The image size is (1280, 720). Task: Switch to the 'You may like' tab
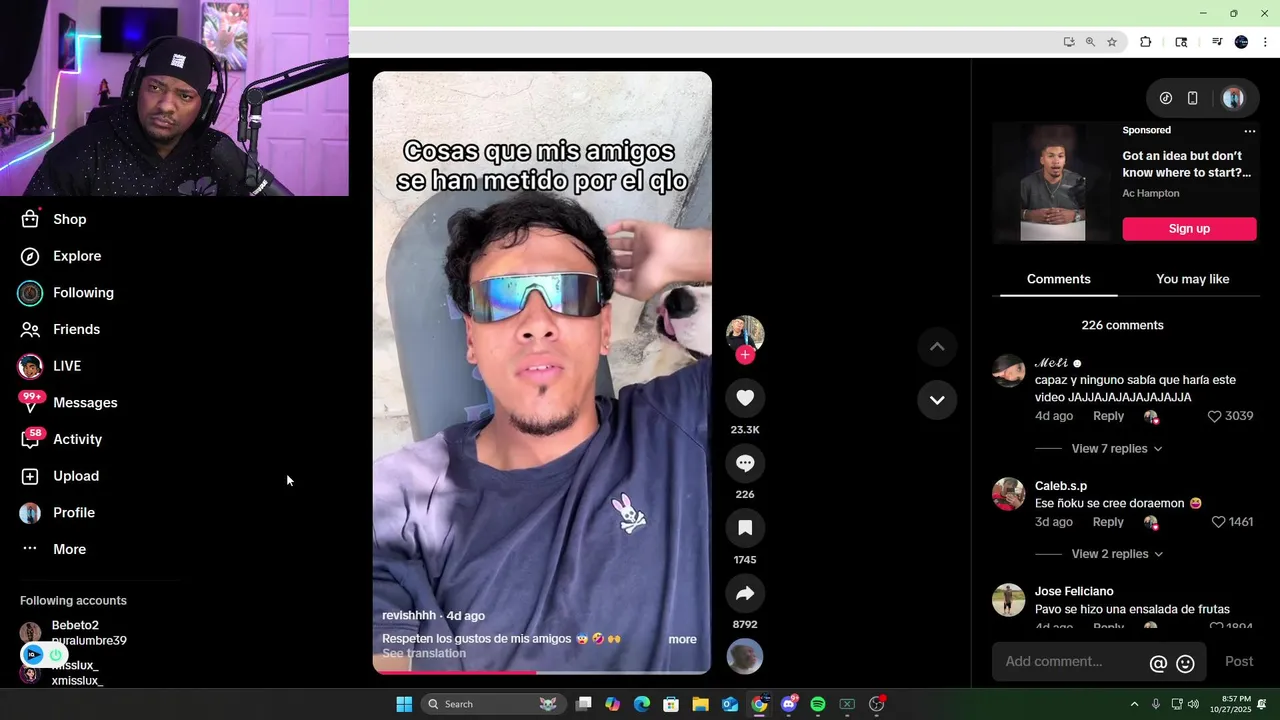point(1193,279)
